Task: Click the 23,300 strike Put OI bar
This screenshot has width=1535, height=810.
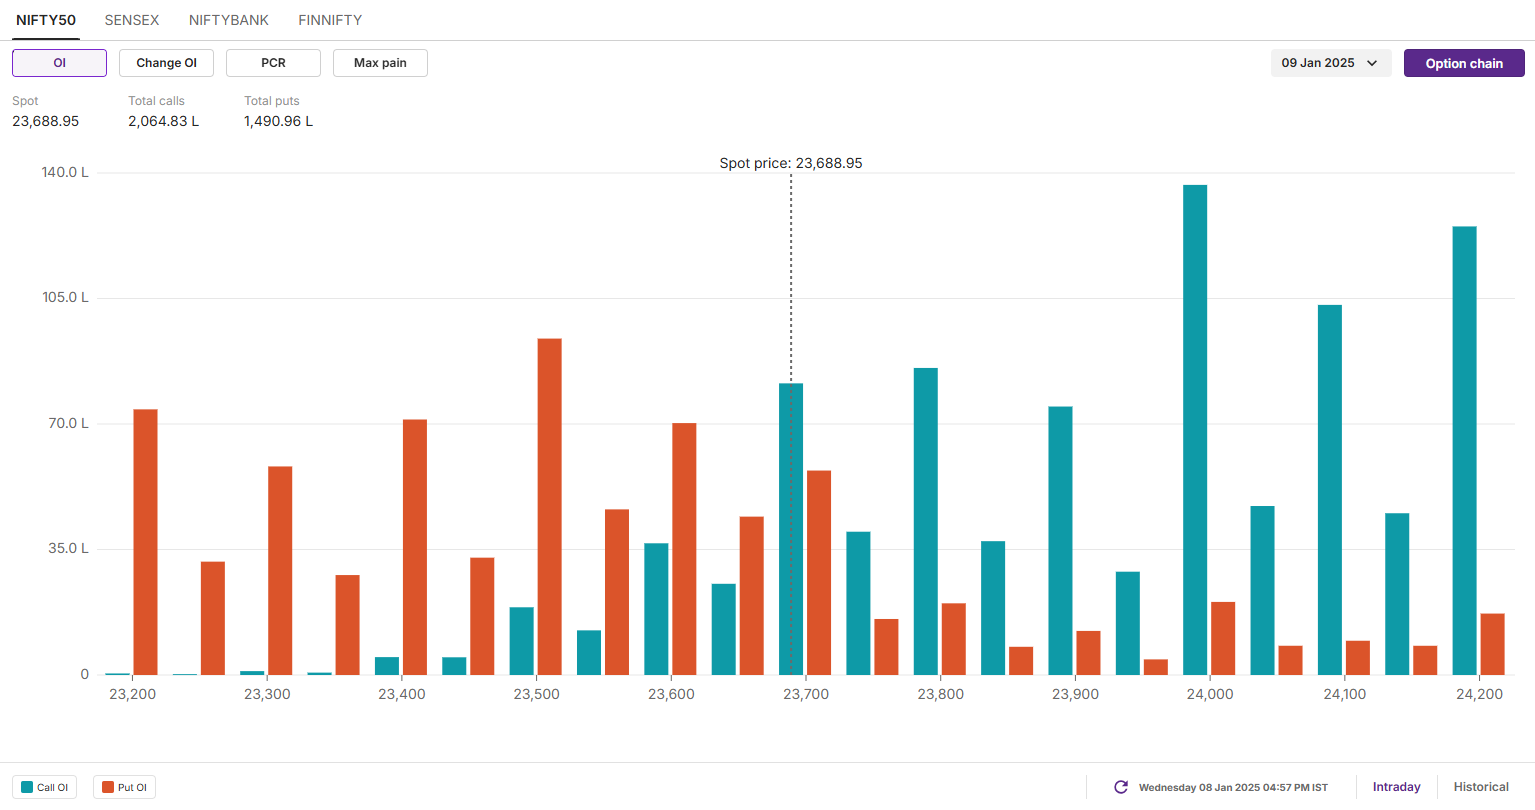Action: tap(280, 571)
